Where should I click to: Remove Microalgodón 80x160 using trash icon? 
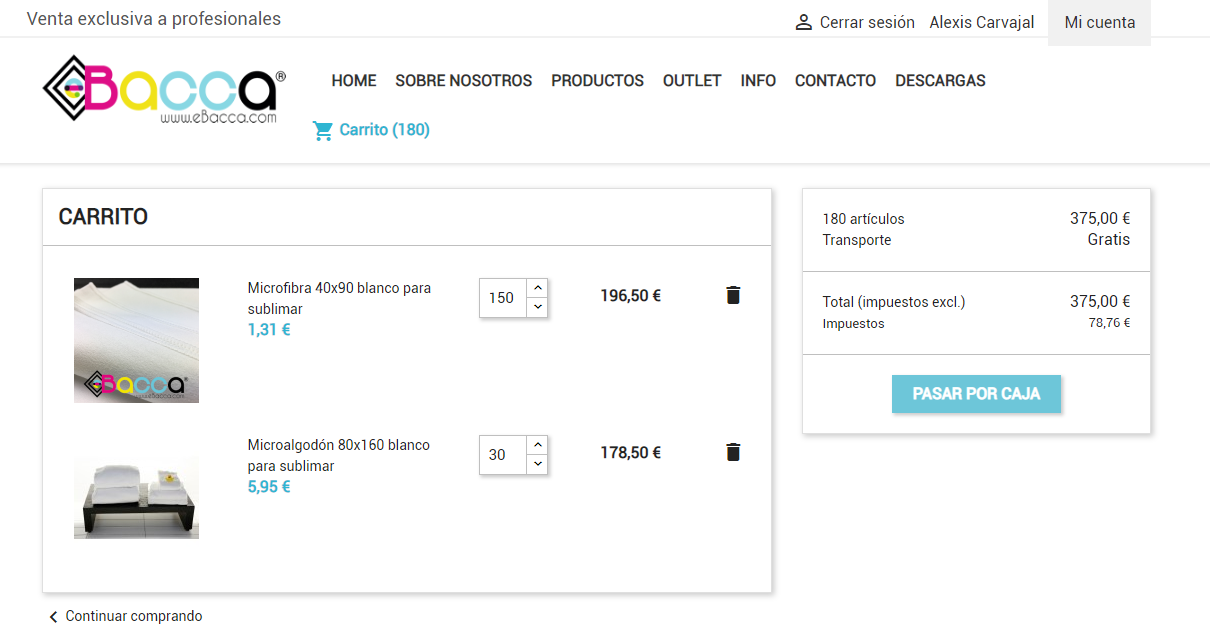tap(733, 452)
